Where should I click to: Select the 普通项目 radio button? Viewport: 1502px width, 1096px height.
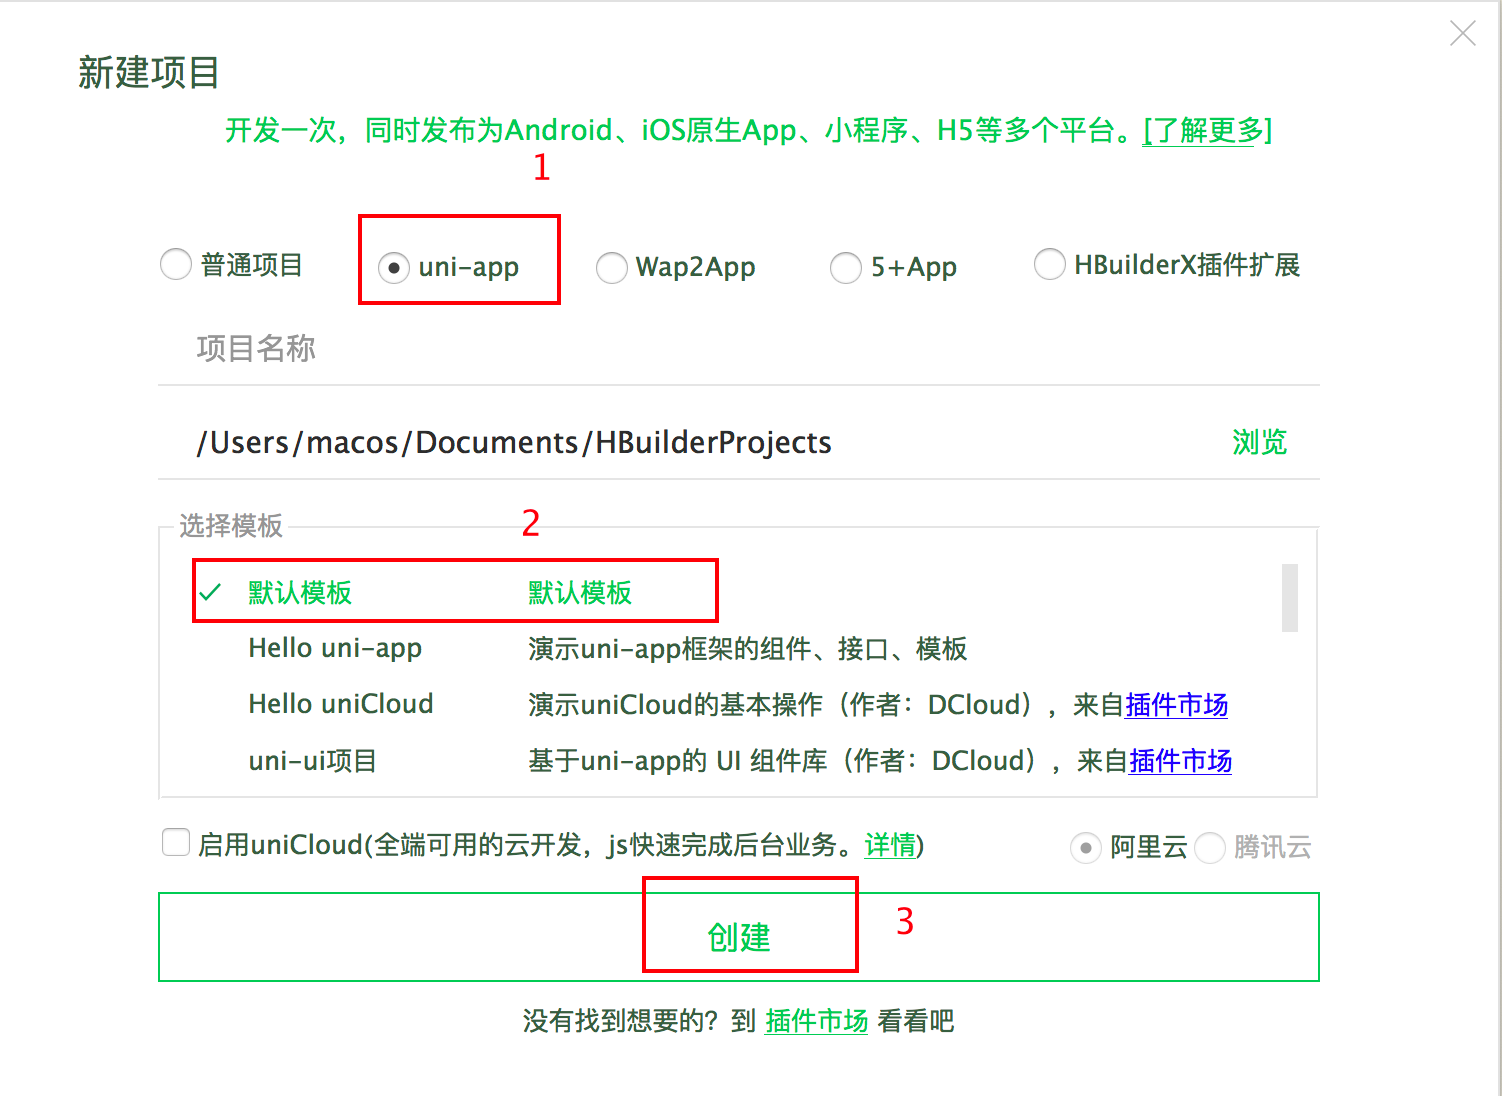point(177,265)
